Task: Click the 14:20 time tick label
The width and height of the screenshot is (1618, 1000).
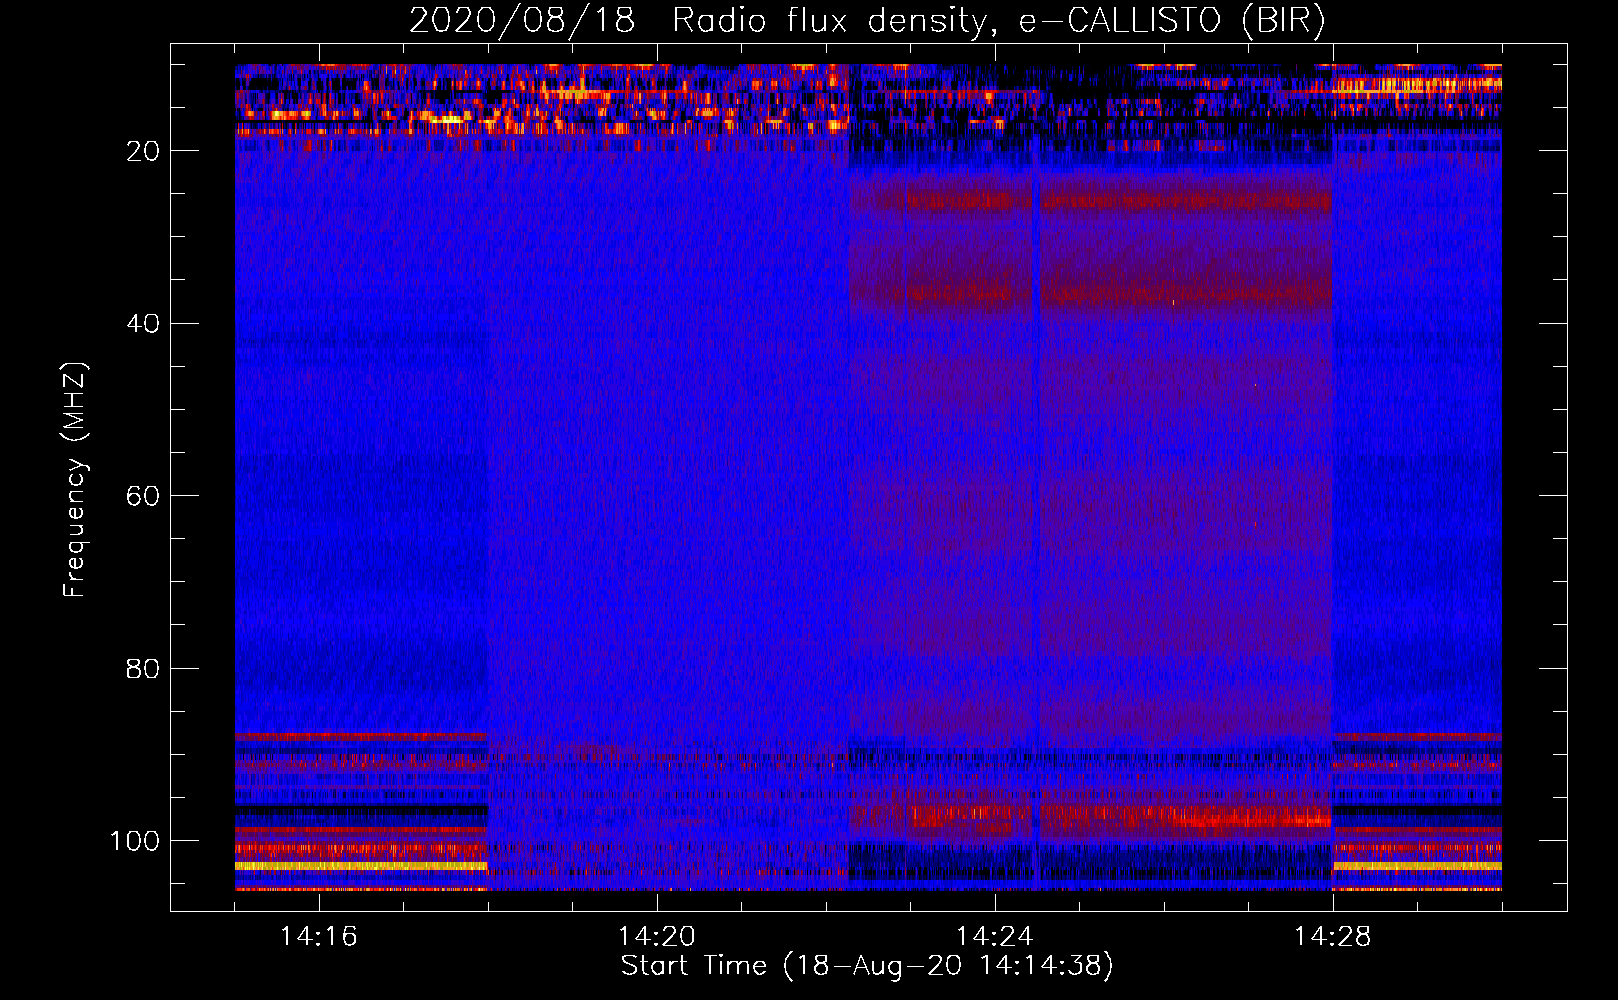Action: point(657,937)
